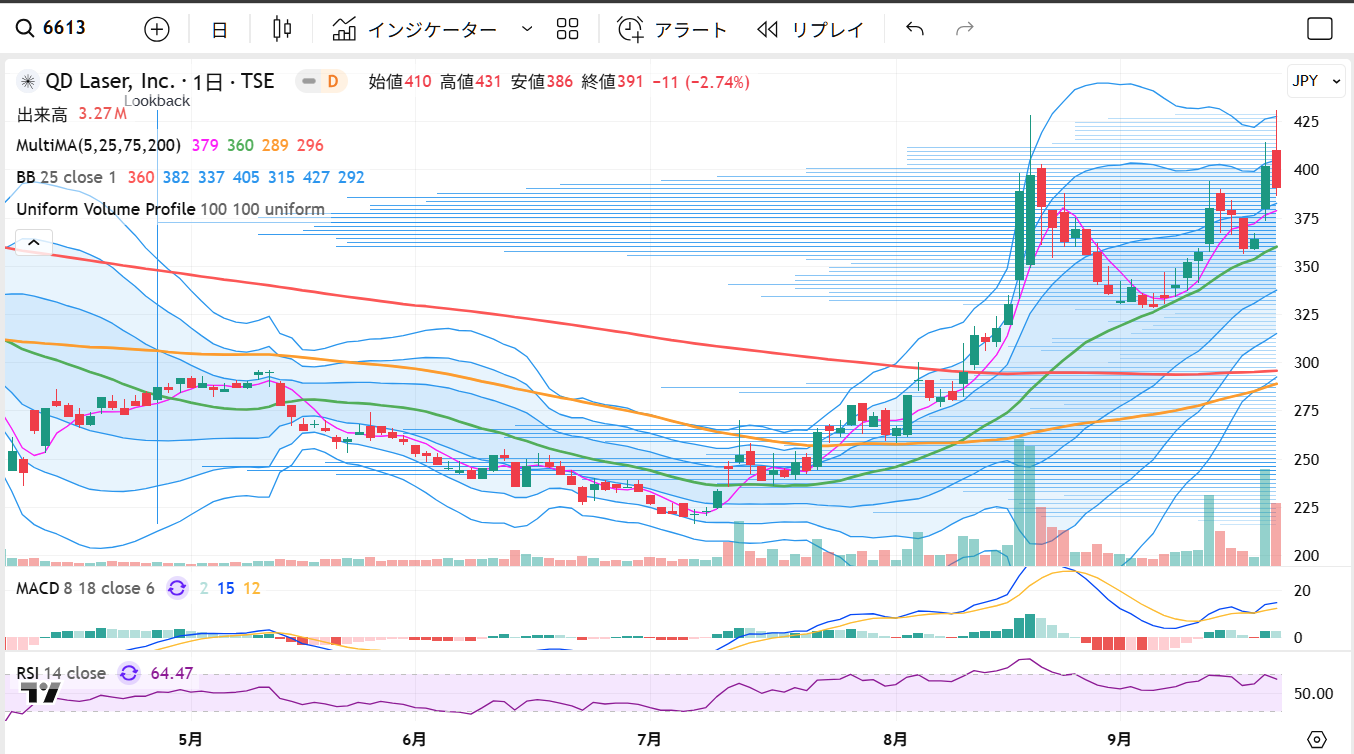The image size is (1354, 754).
Task: Open chart settings icon at bottom right
Action: click(1317, 739)
